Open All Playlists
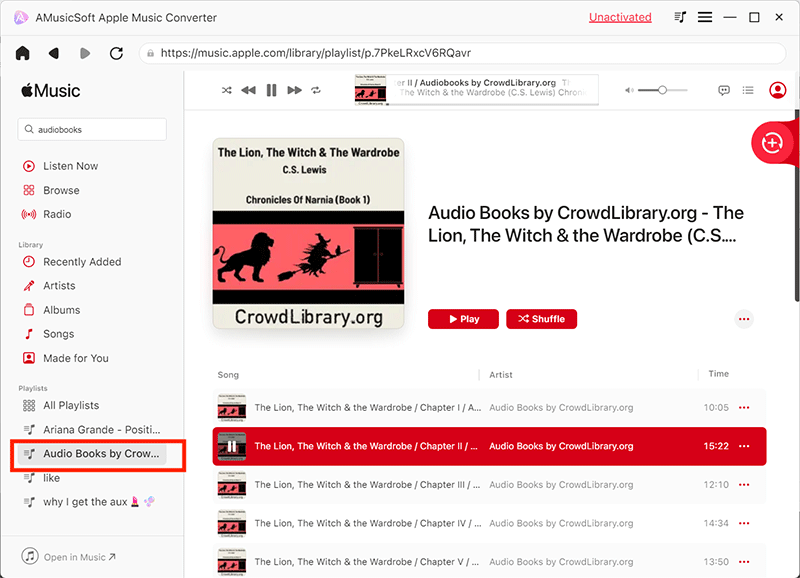Screen dimensions: 800x578 click(61, 406)
